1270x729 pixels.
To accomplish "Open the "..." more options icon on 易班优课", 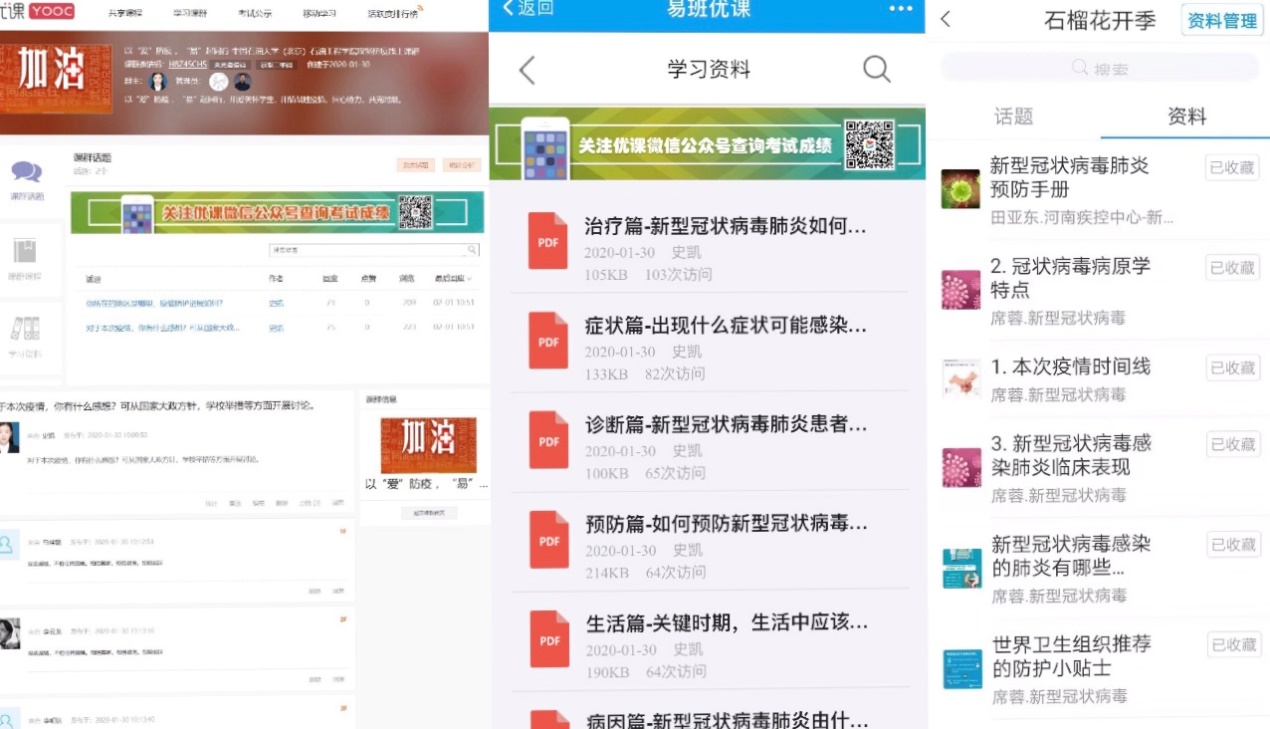I will (x=899, y=9).
